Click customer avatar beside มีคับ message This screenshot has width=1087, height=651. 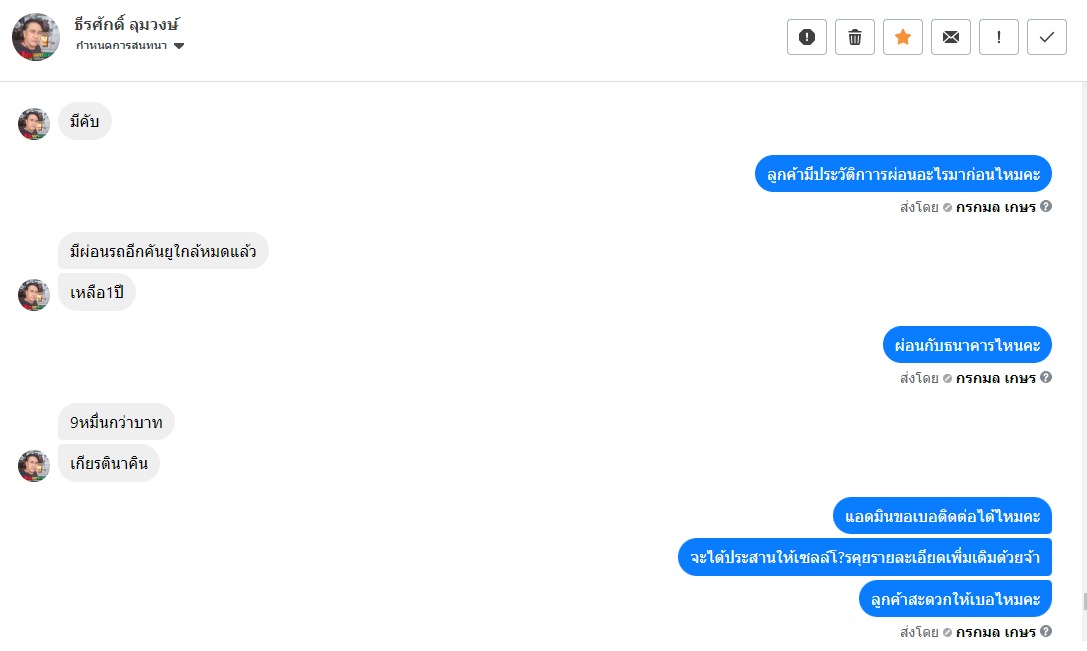[34, 124]
